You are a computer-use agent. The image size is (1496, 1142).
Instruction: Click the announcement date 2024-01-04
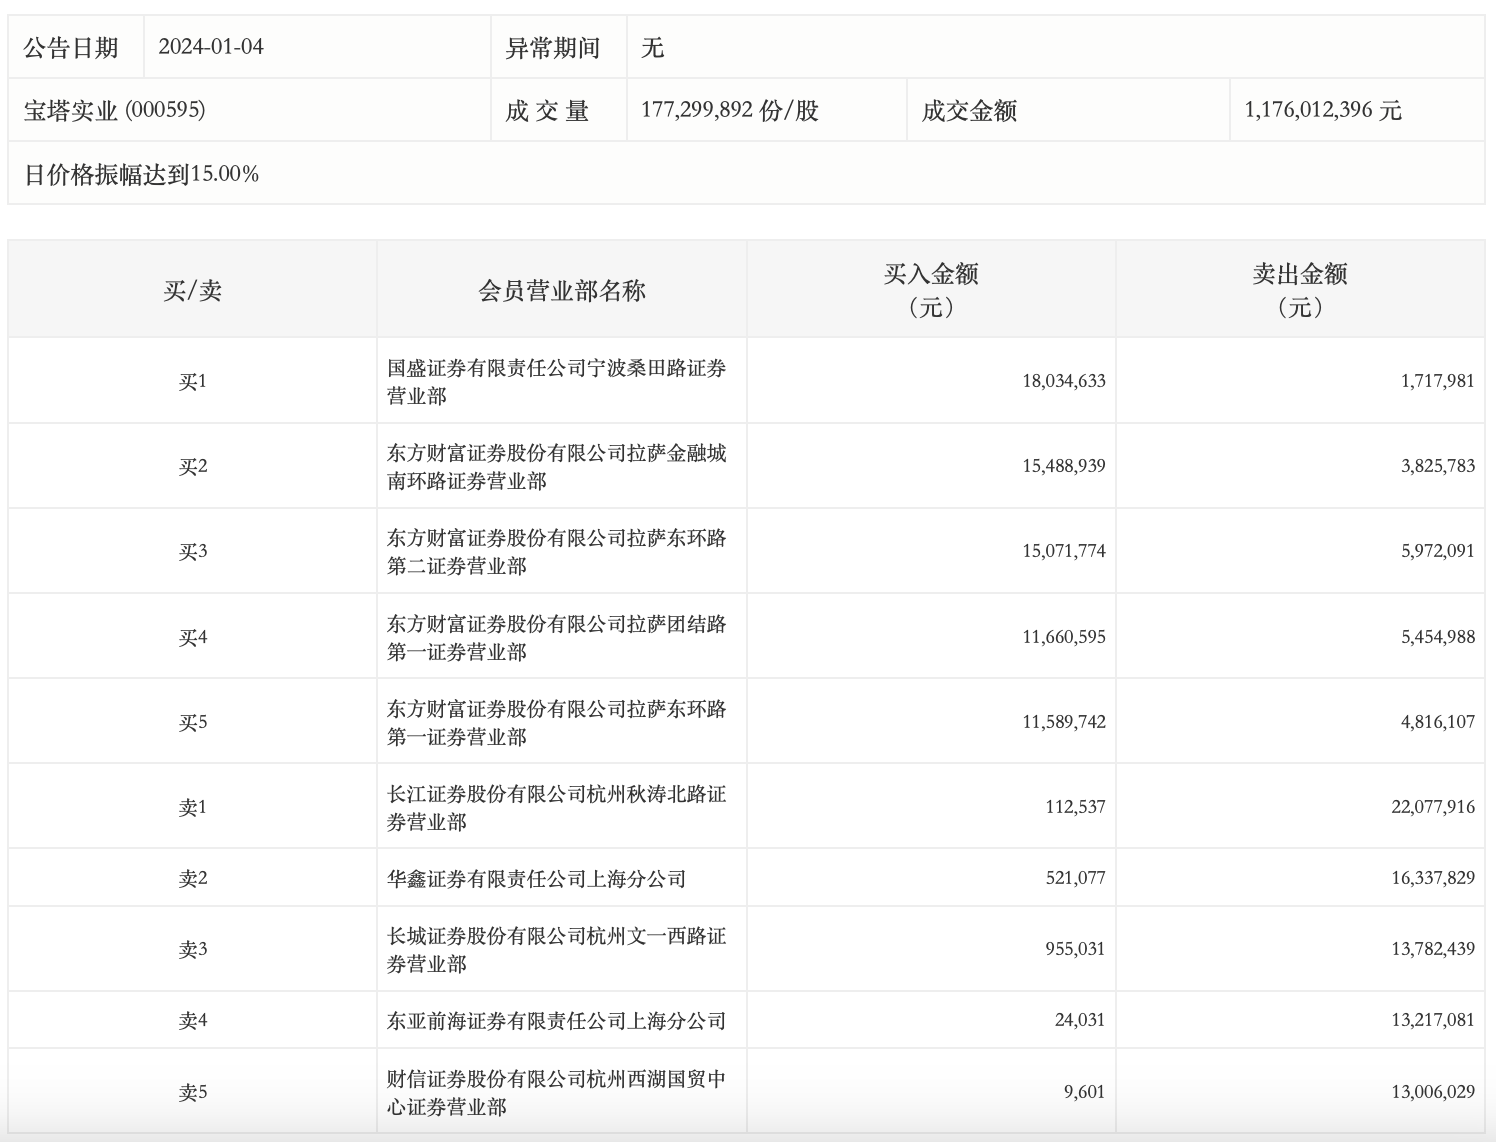tap(211, 47)
